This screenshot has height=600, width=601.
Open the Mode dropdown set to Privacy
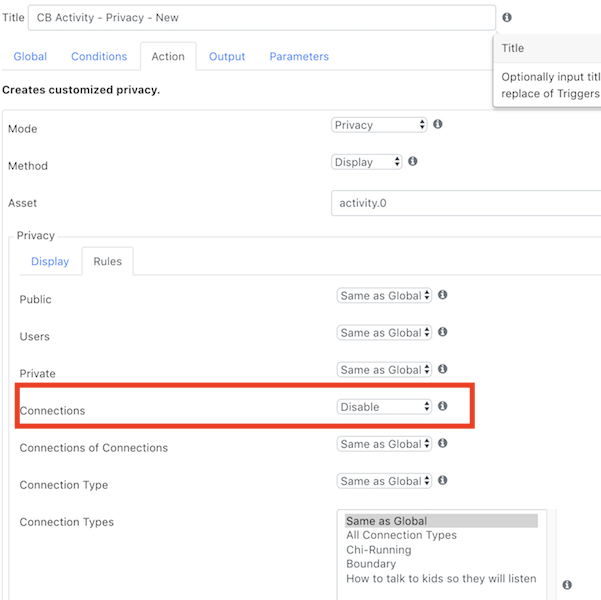(379, 125)
